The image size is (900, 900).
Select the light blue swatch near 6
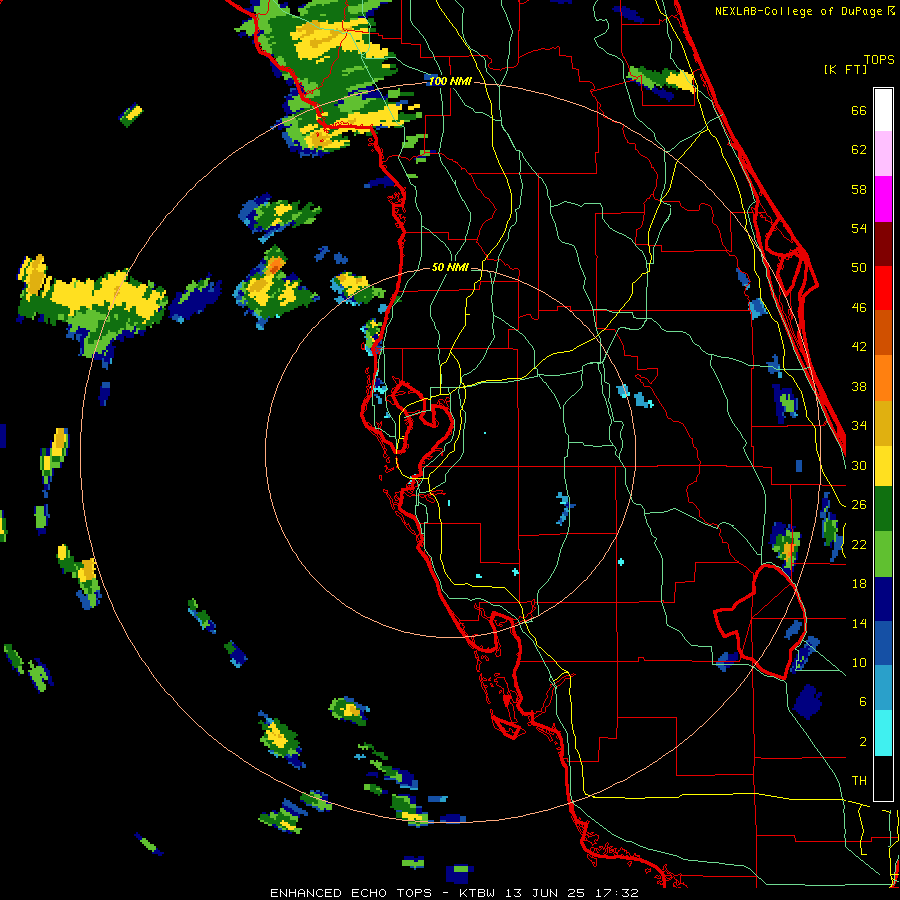click(x=883, y=689)
